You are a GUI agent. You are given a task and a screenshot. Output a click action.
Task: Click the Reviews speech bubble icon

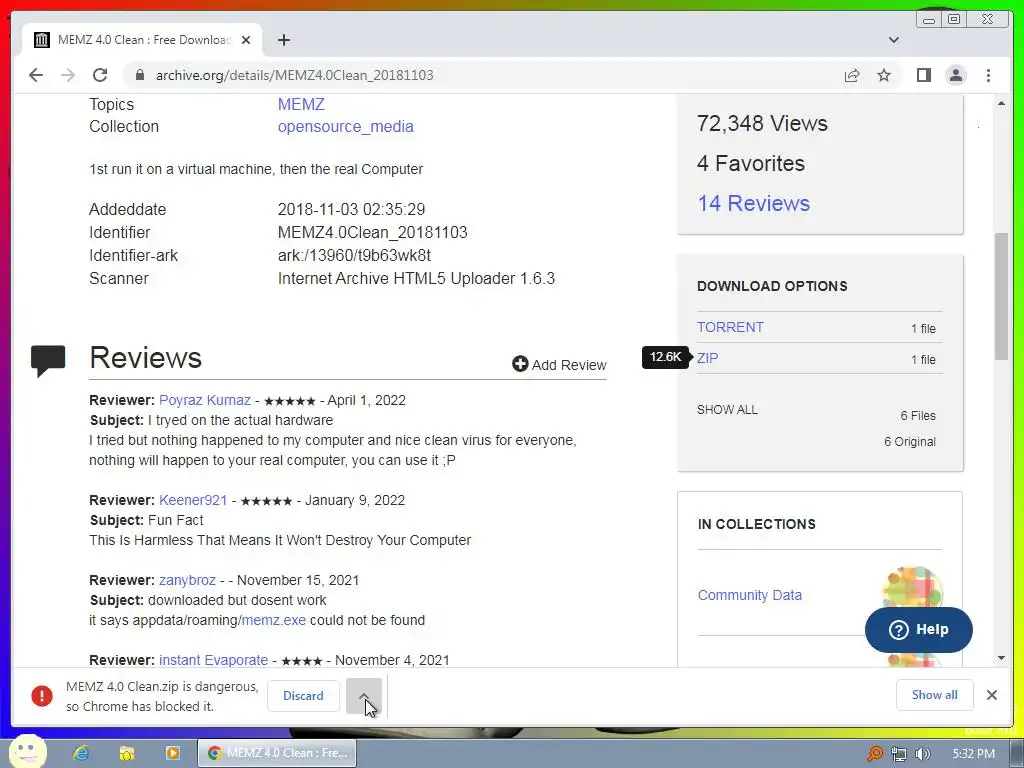(x=48, y=360)
